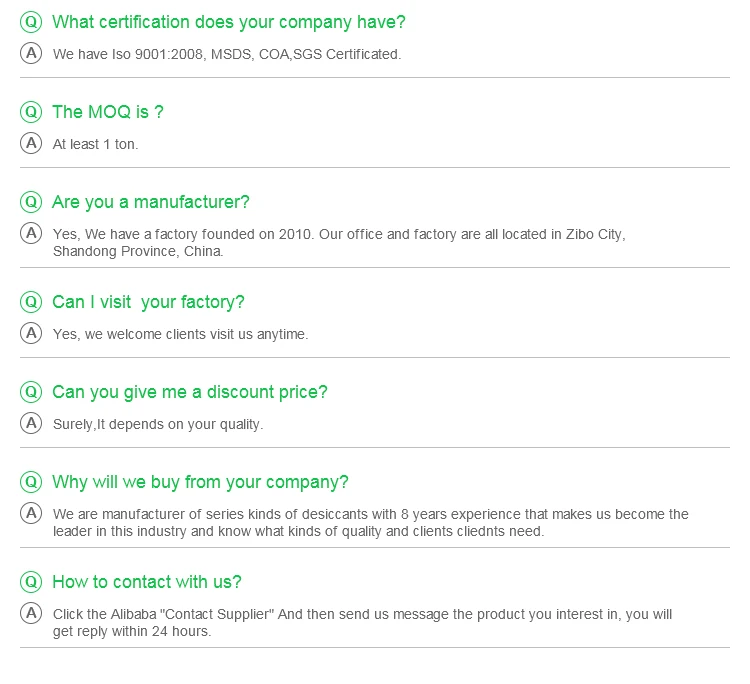
Task: Click the A icon beside 'Surely' answer
Action: click(x=31, y=423)
